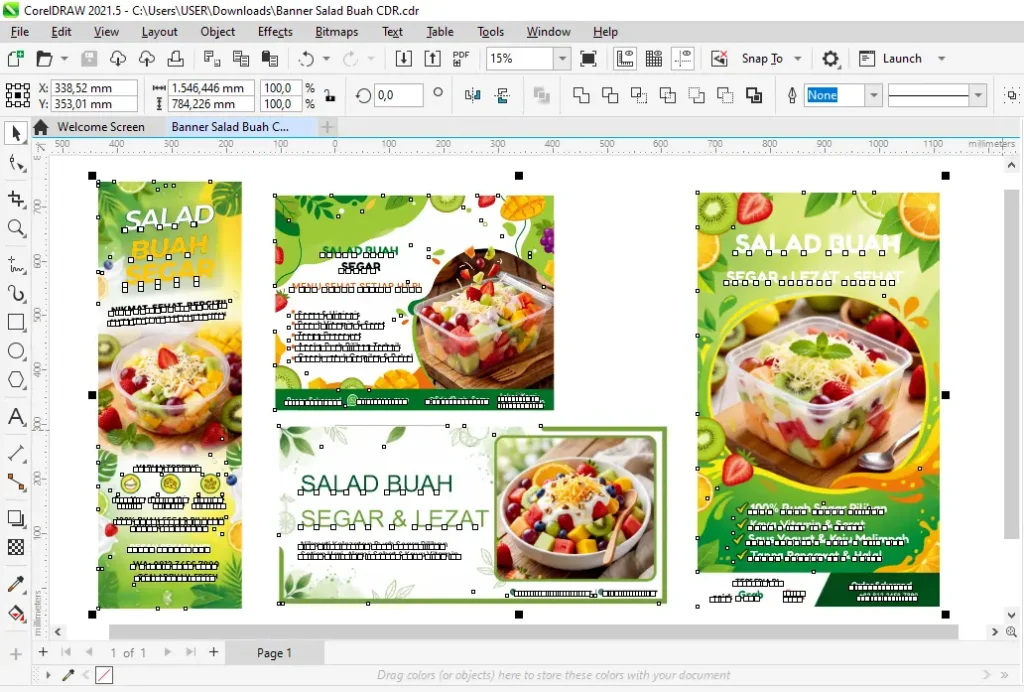Click the Intersect shapes icon
Screen dimensions: 1024x692
click(x=639, y=95)
